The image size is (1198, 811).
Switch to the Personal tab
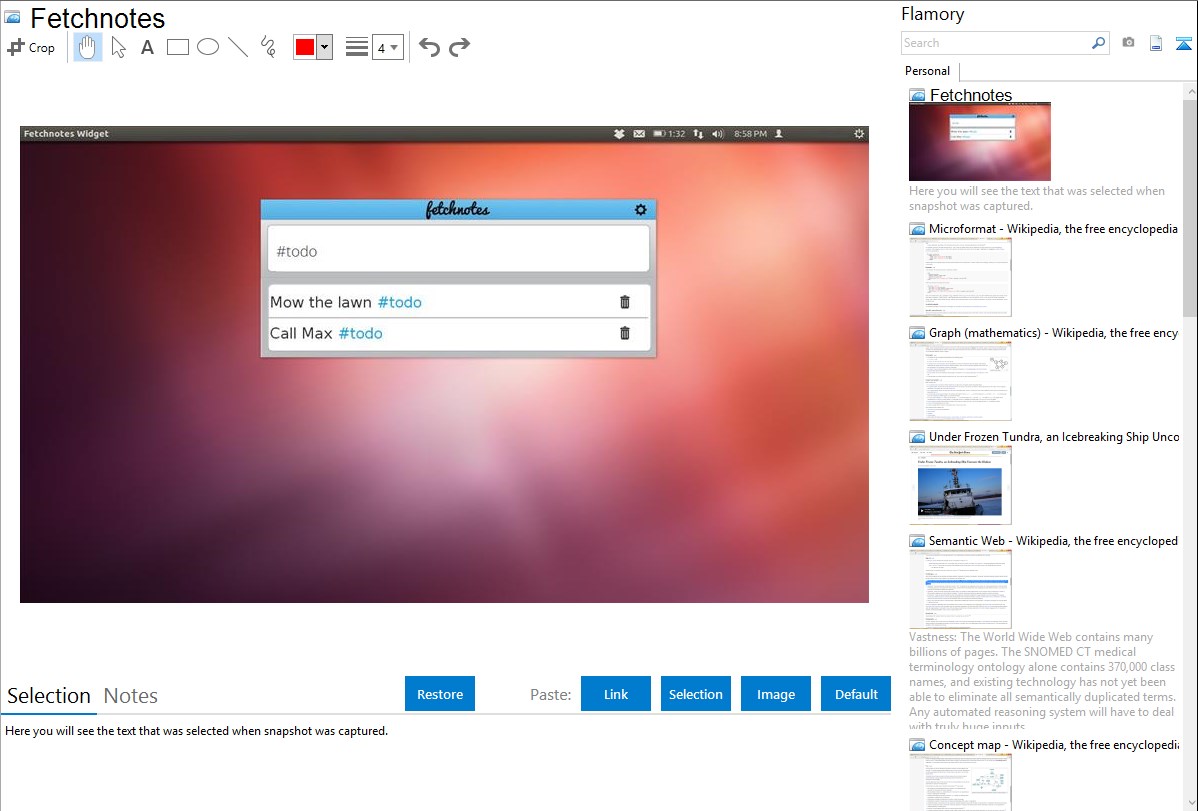click(x=927, y=71)
